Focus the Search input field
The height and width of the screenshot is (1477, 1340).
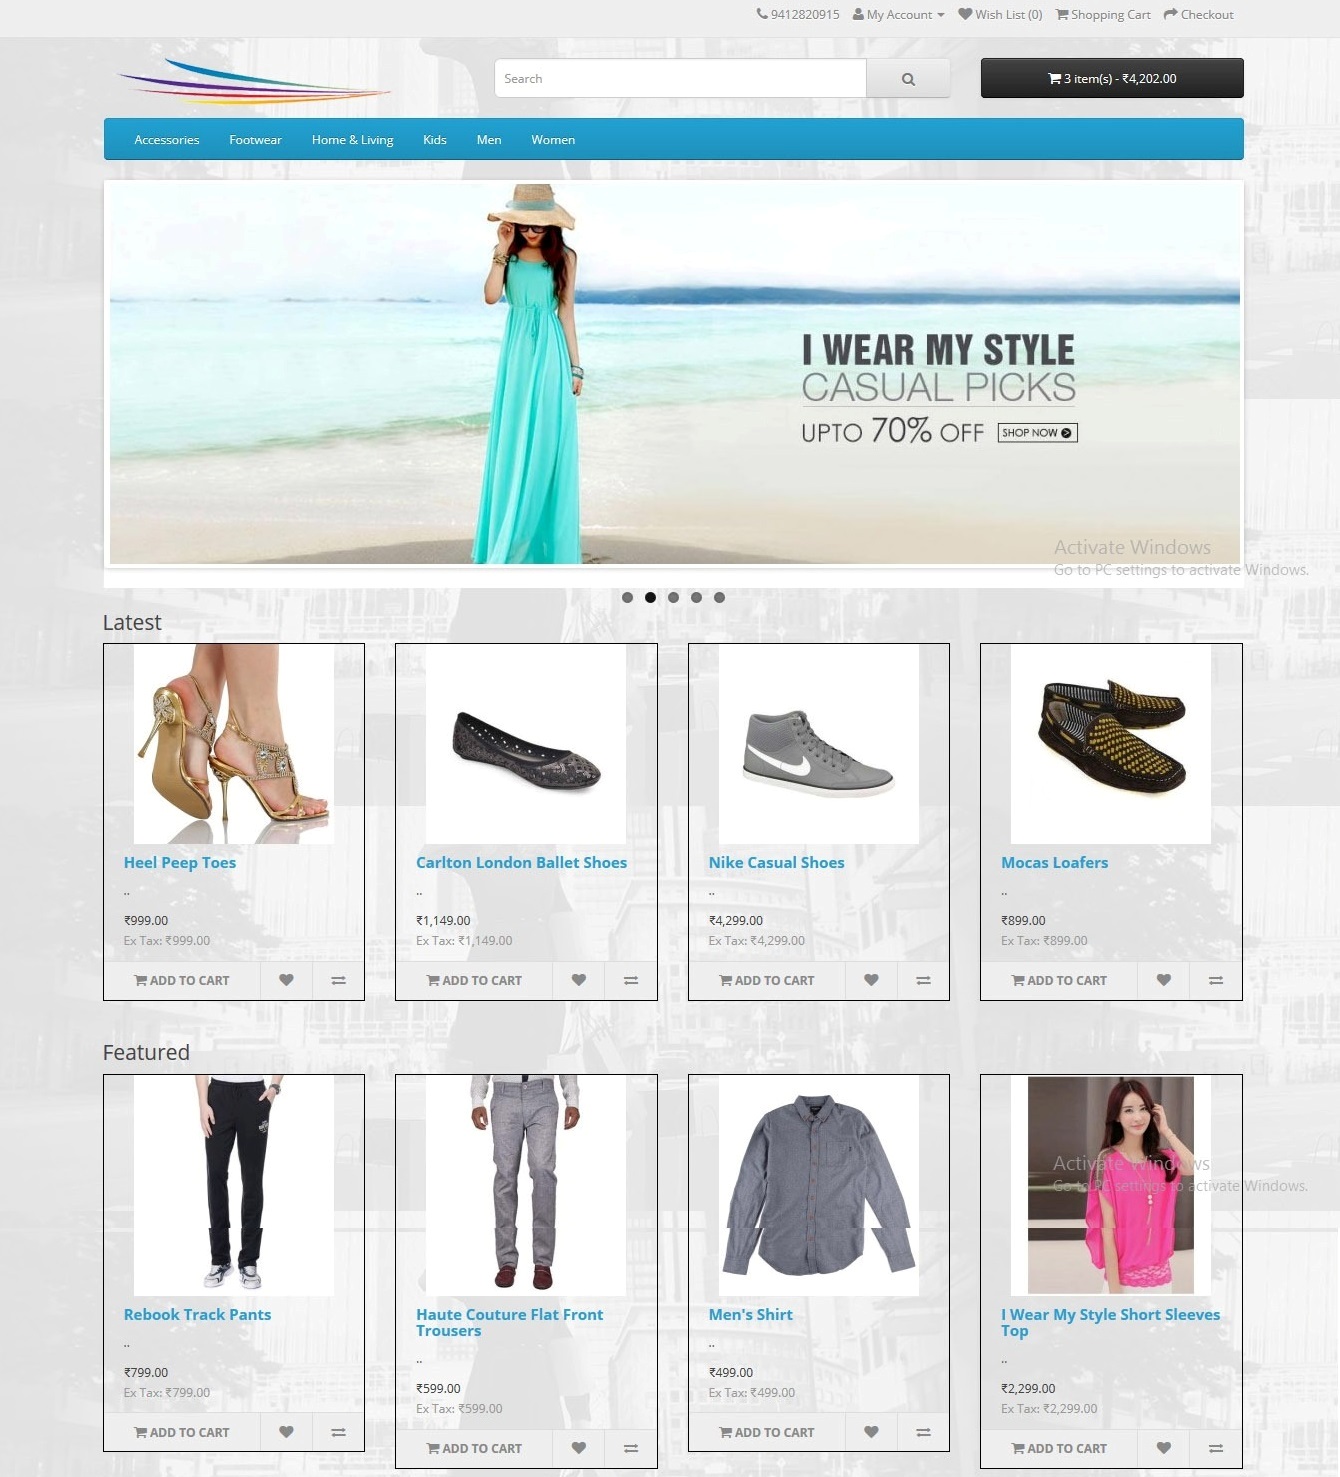(x=680, y=79)
